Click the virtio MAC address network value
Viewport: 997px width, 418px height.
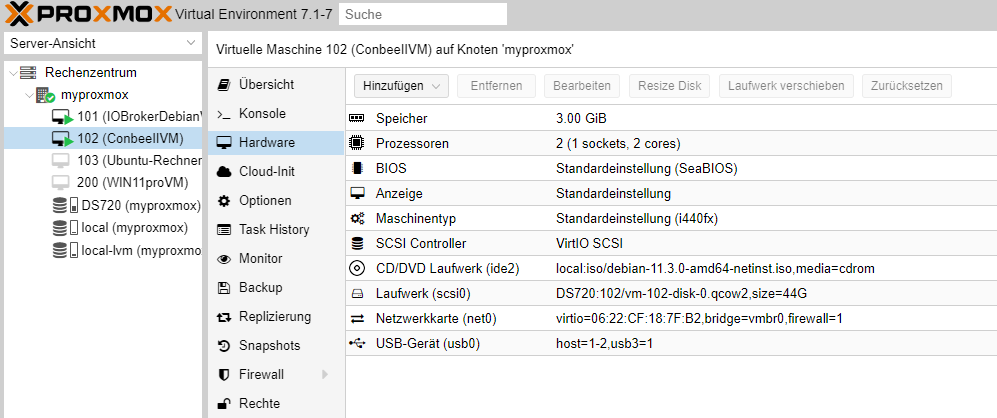click(699, 319)
